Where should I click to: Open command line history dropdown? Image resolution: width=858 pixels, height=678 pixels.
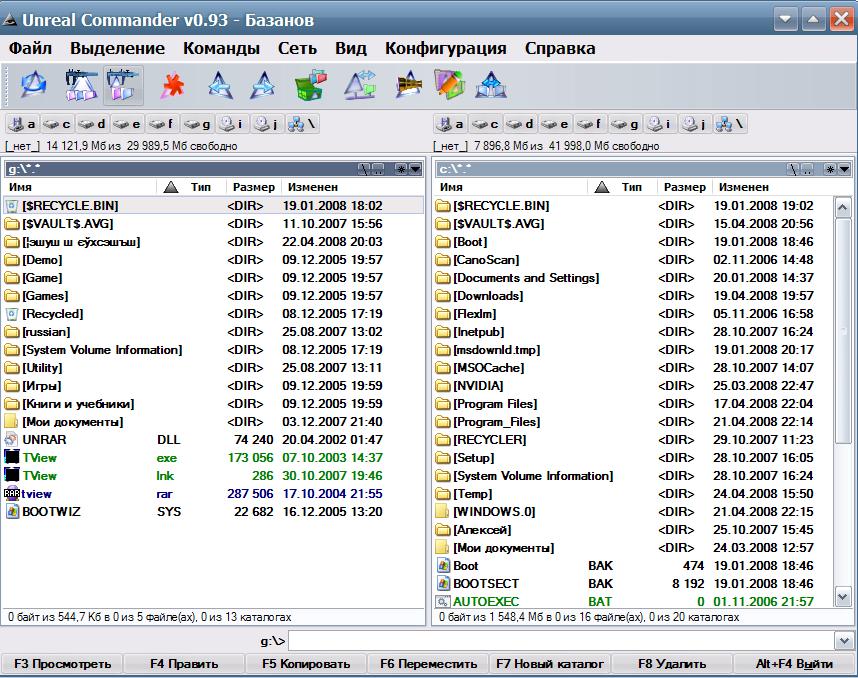click(x=843, y=640)
